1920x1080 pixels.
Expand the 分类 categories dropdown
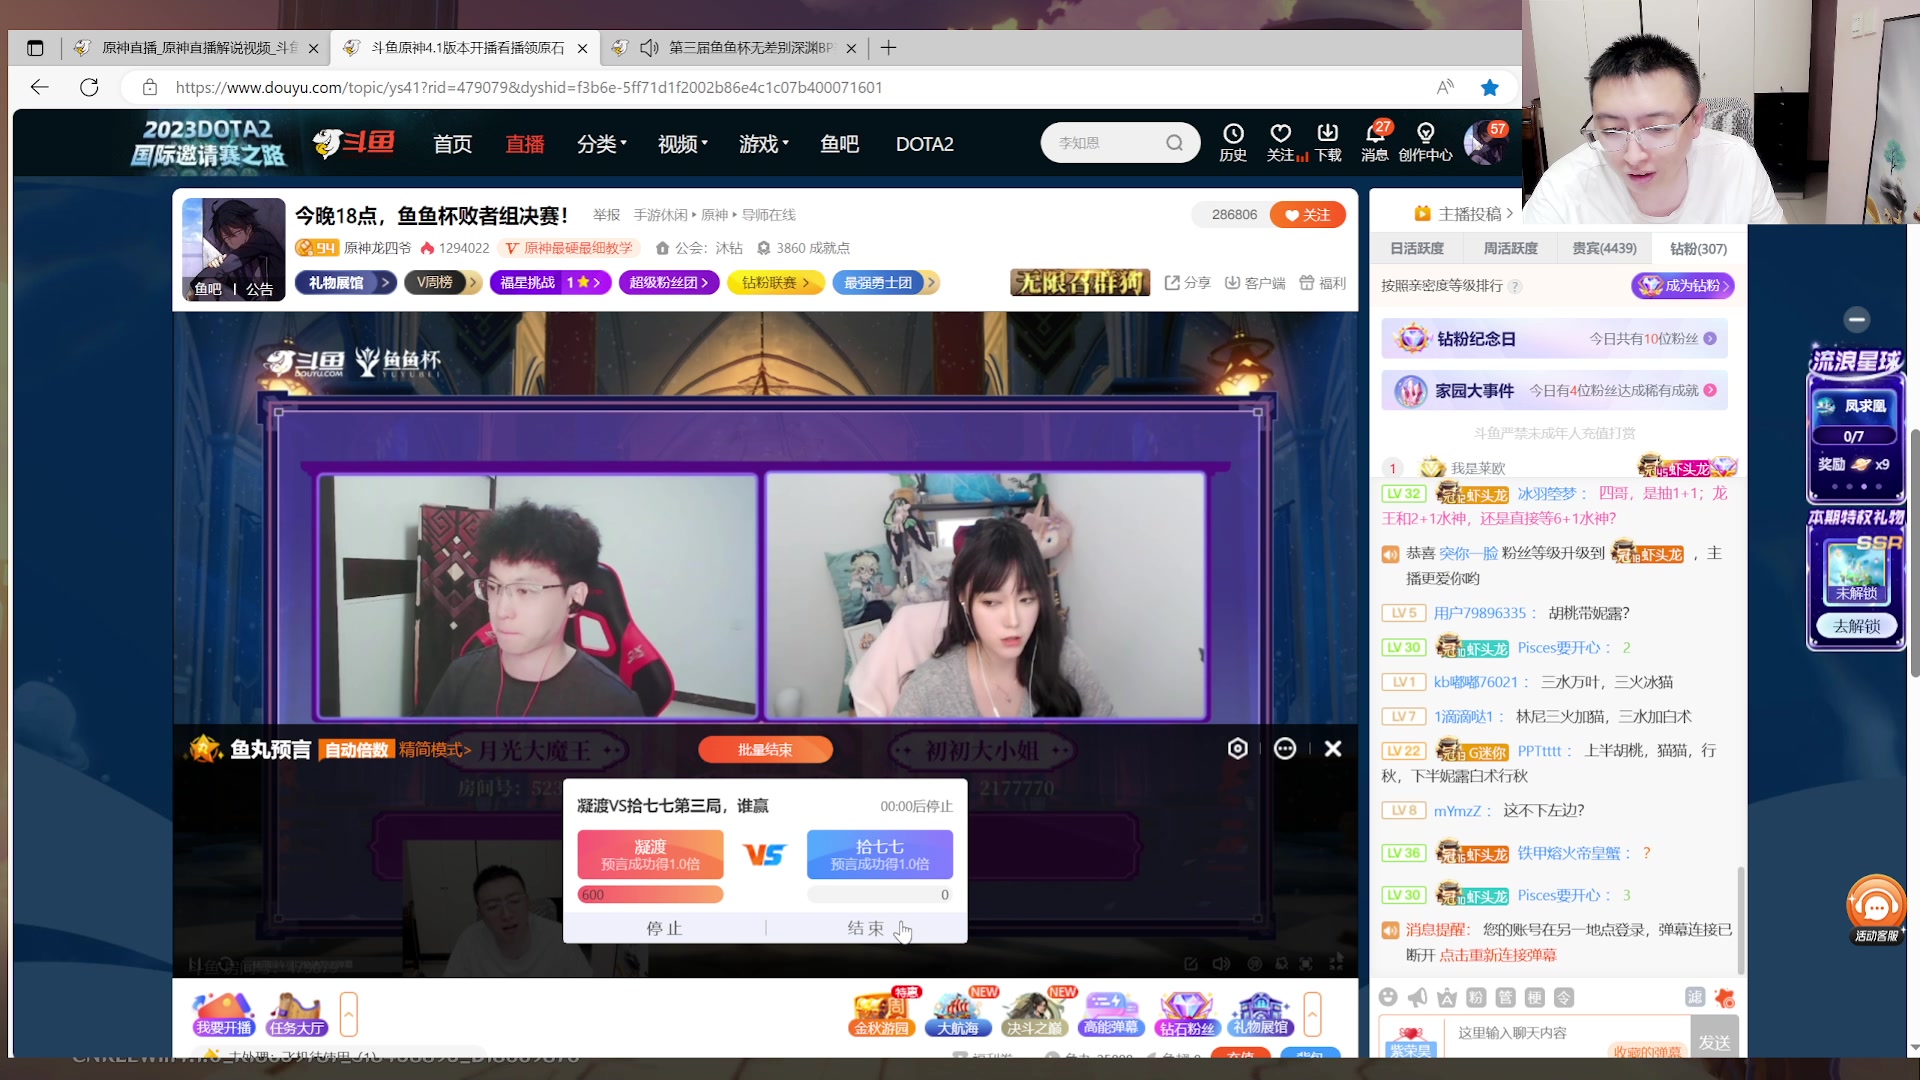(601, 144)
